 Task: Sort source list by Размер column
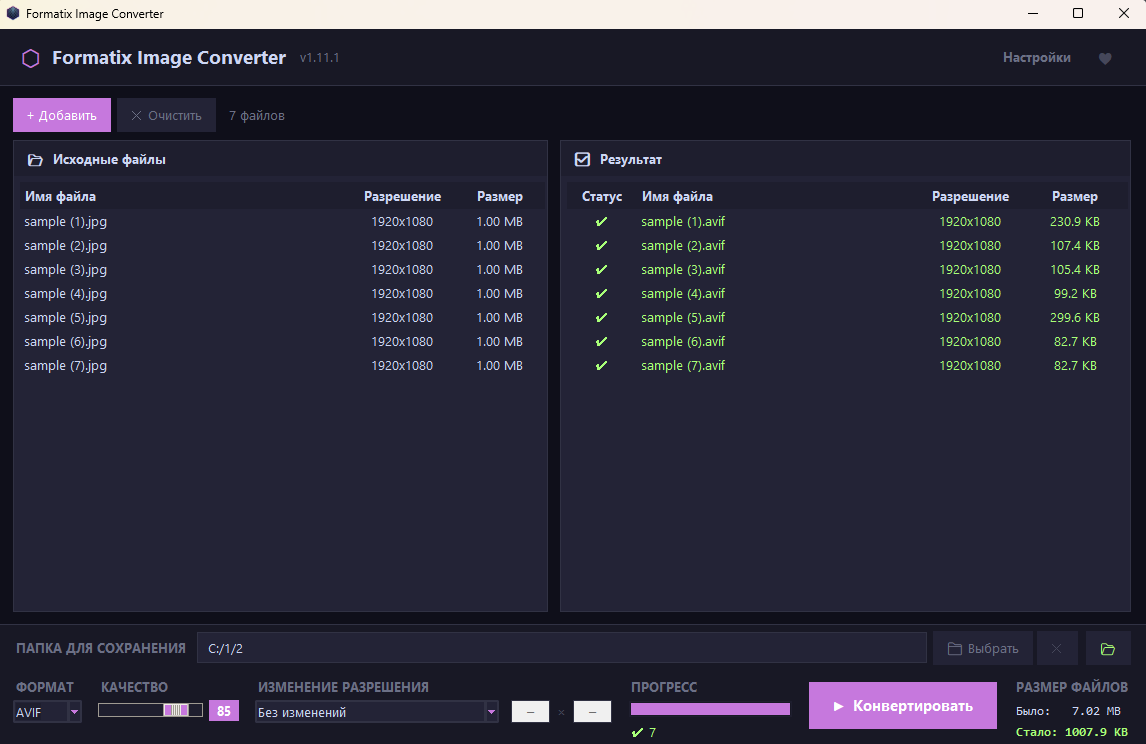[500, 197]
